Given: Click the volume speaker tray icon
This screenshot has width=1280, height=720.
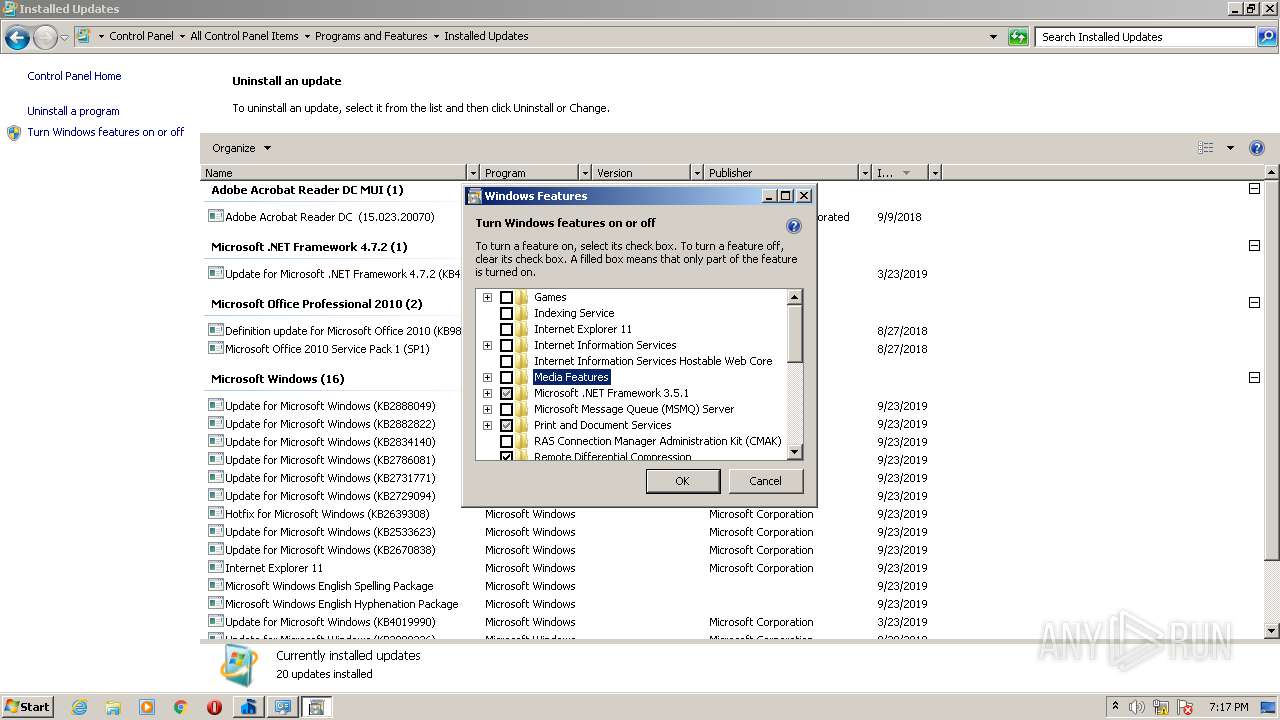Looking at the screenshot, I should [x=1137, y=707].
